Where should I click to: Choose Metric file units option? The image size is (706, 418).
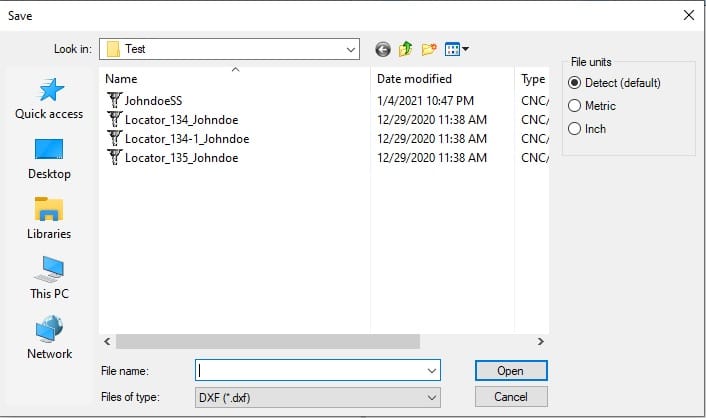click(x=574, y=106)
